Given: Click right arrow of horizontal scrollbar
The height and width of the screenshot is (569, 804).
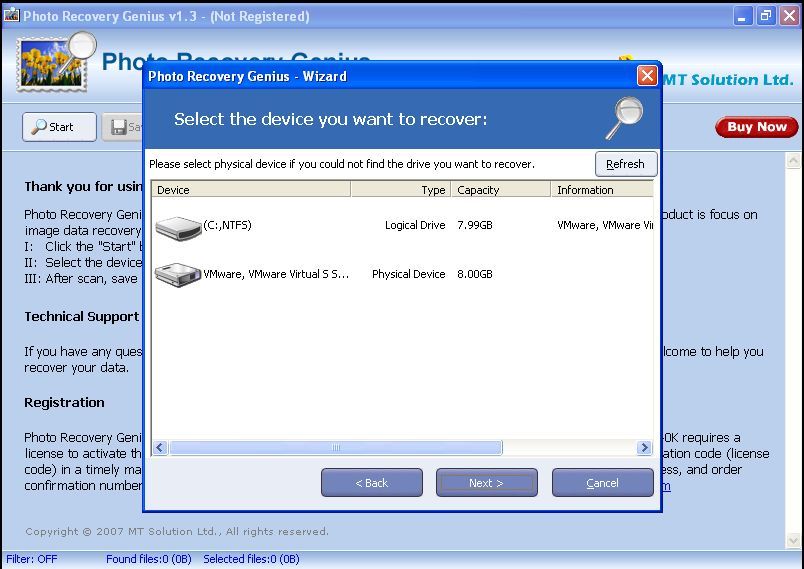Looking at the screenshot, I should [x=644, y=448].
